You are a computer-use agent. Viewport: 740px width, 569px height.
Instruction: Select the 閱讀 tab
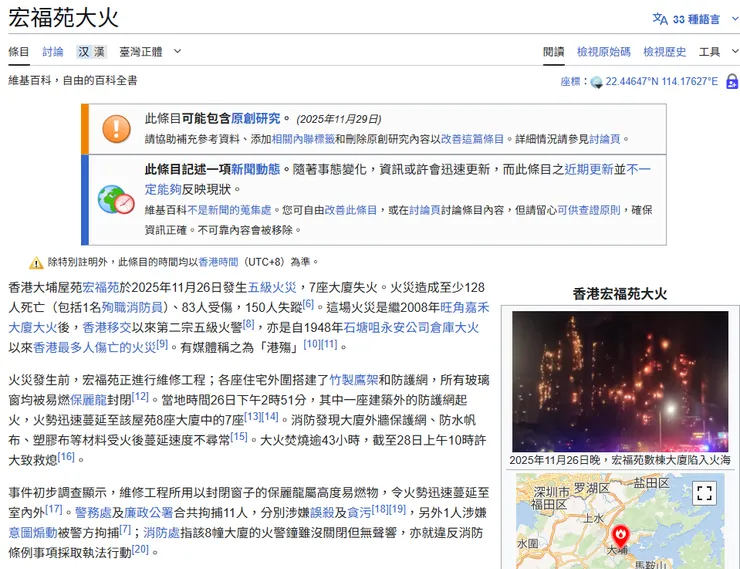pos(553,51)
